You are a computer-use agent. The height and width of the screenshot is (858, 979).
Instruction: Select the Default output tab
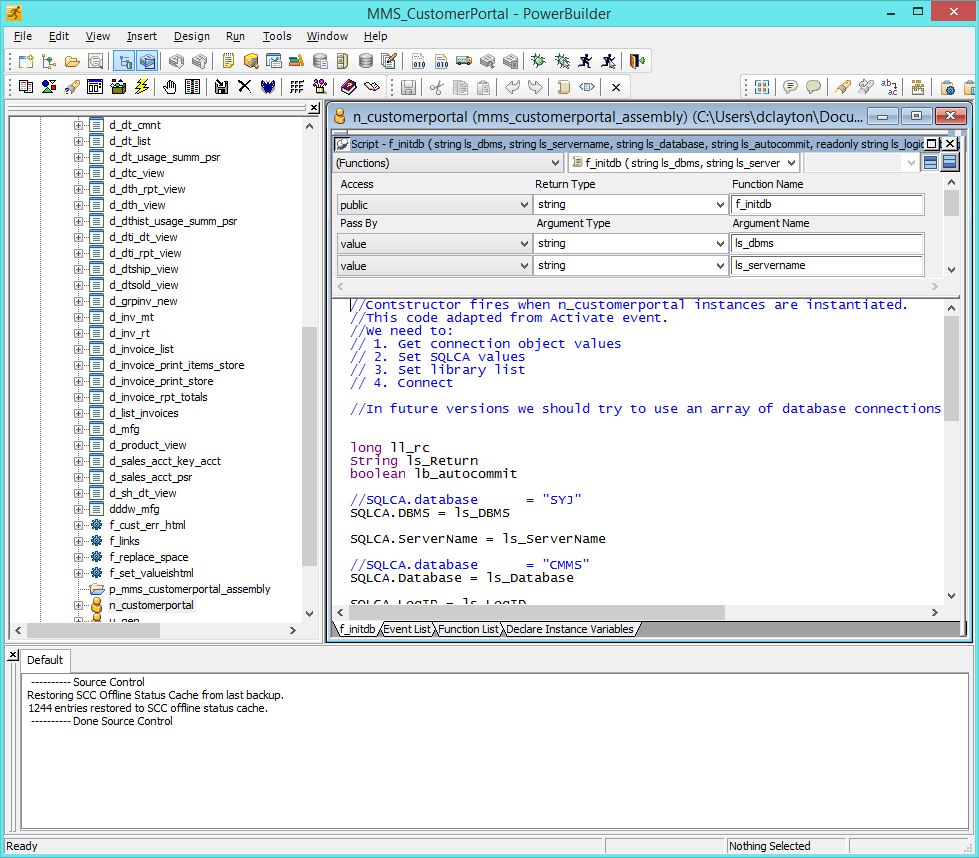click(x=45, y=660)
